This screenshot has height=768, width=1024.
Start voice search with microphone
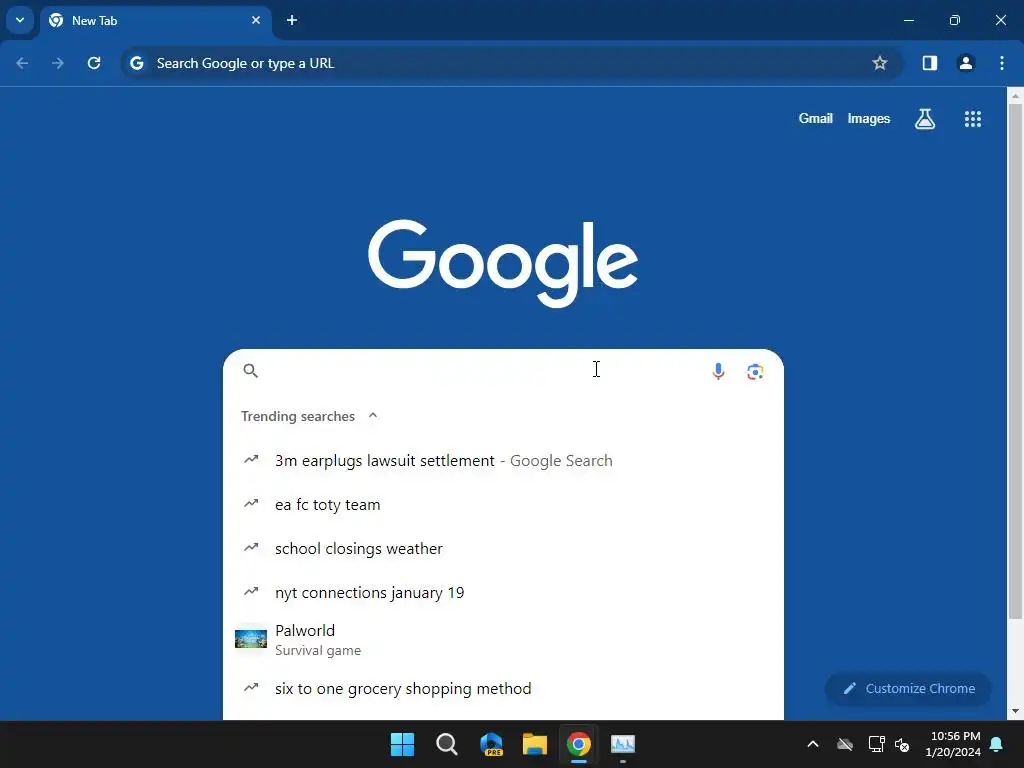click(x=718, y=371)
